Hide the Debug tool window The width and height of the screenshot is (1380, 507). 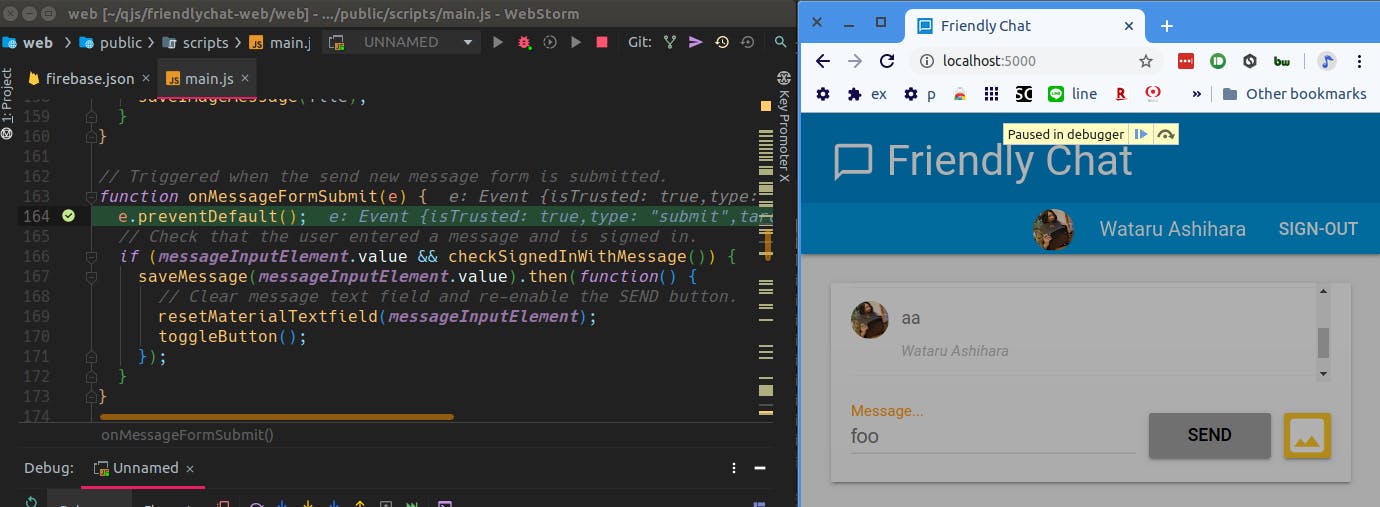pos(761,468)
